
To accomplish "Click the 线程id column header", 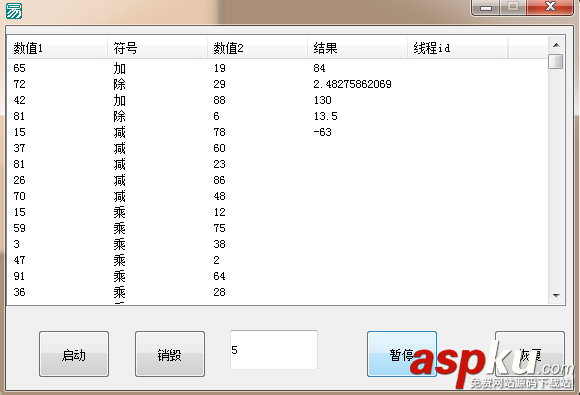I will [x=458, y=48].
